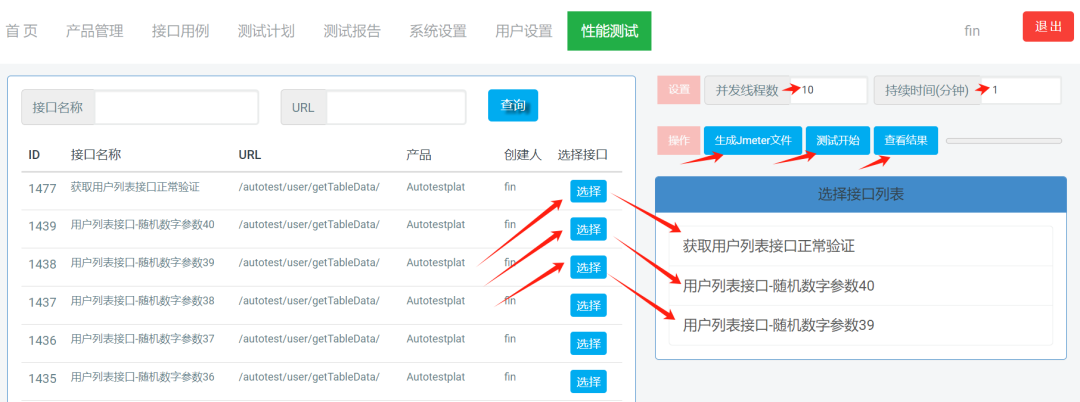Click the 查询 search button

tap(513, 105)
